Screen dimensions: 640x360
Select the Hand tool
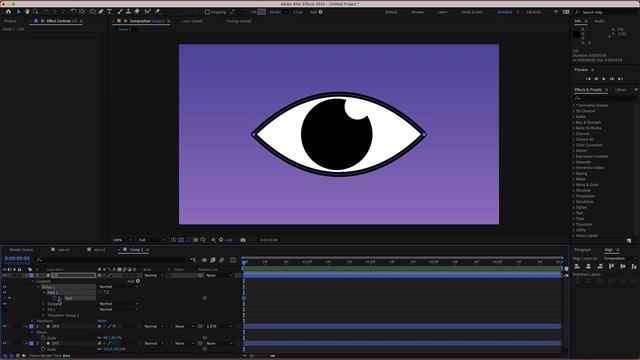[27, 12]
